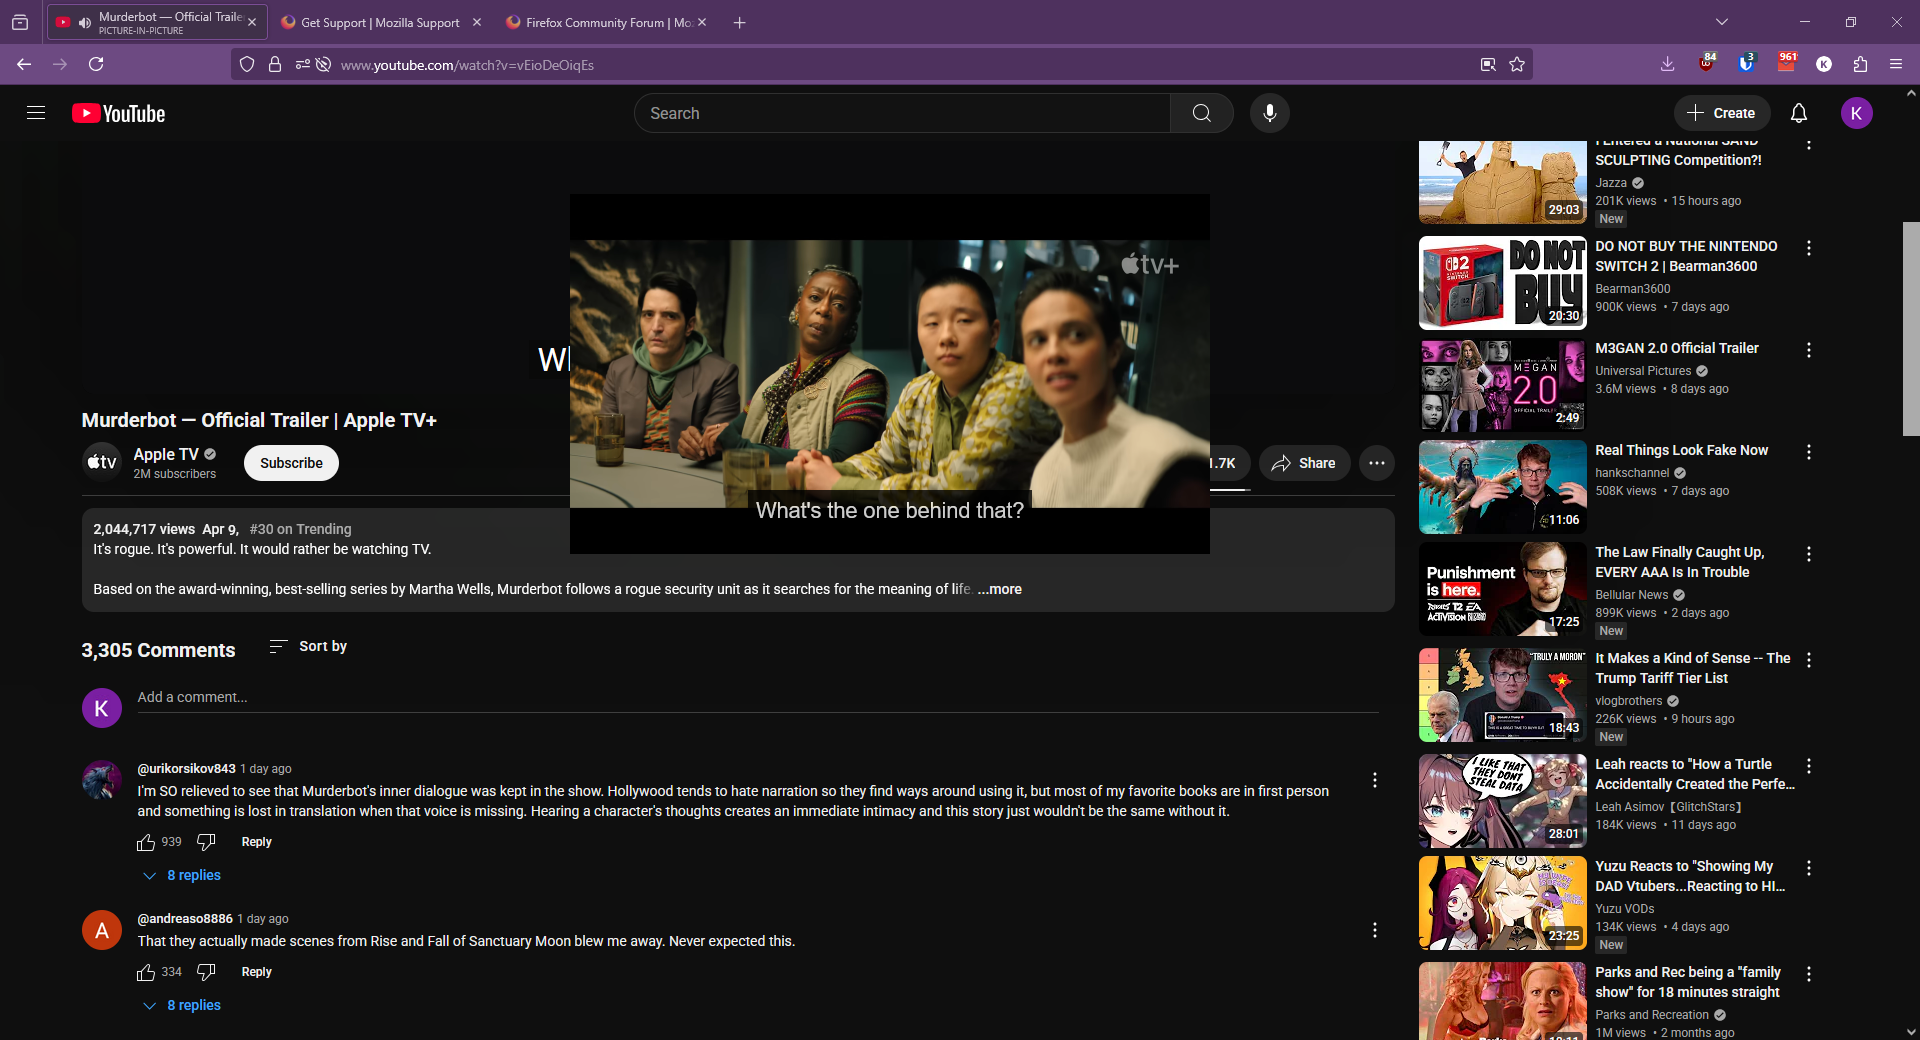This screenshot has height=1040, width=1920.
Task: Click the picture-in-picture video overlay
Action: 890,373
